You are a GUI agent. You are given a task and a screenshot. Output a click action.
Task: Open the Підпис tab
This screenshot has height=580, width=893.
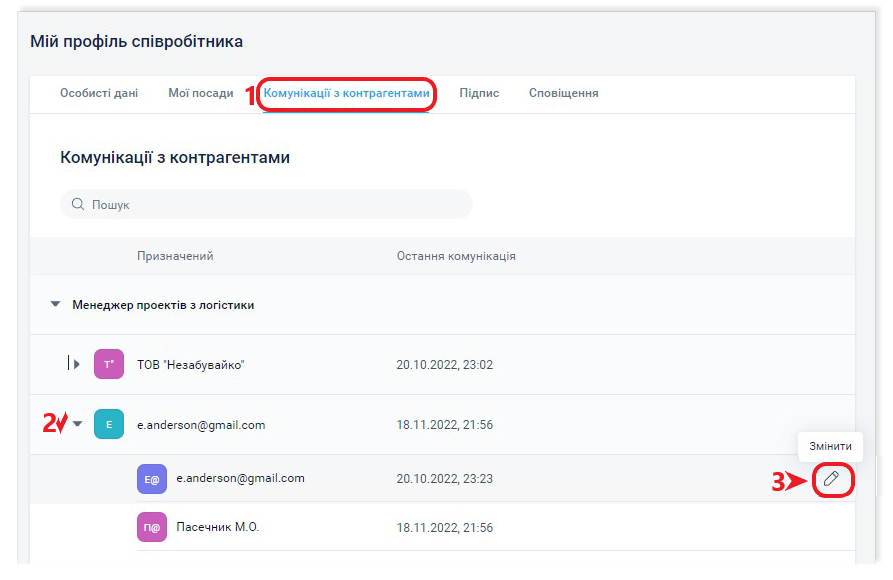[479, 93]
